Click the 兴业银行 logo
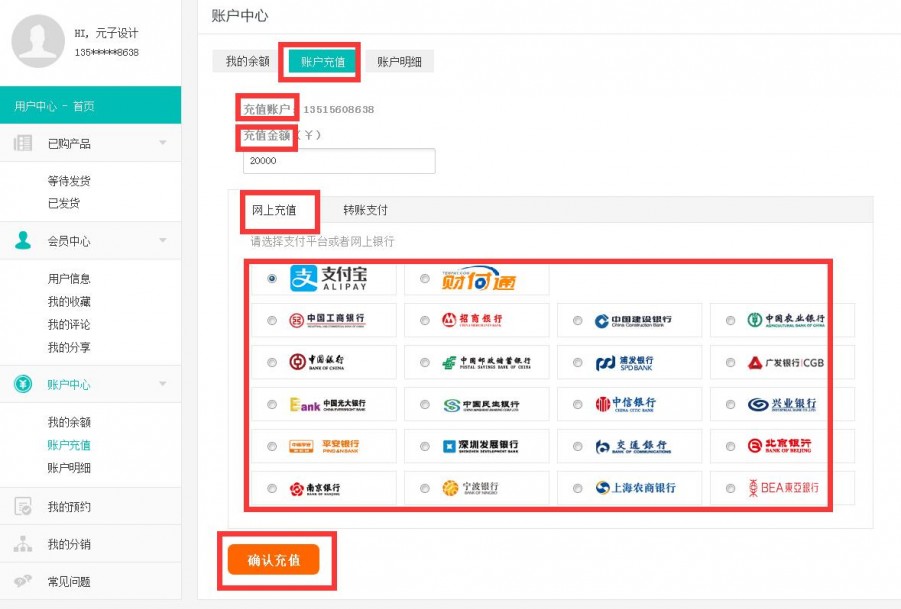 781,404
